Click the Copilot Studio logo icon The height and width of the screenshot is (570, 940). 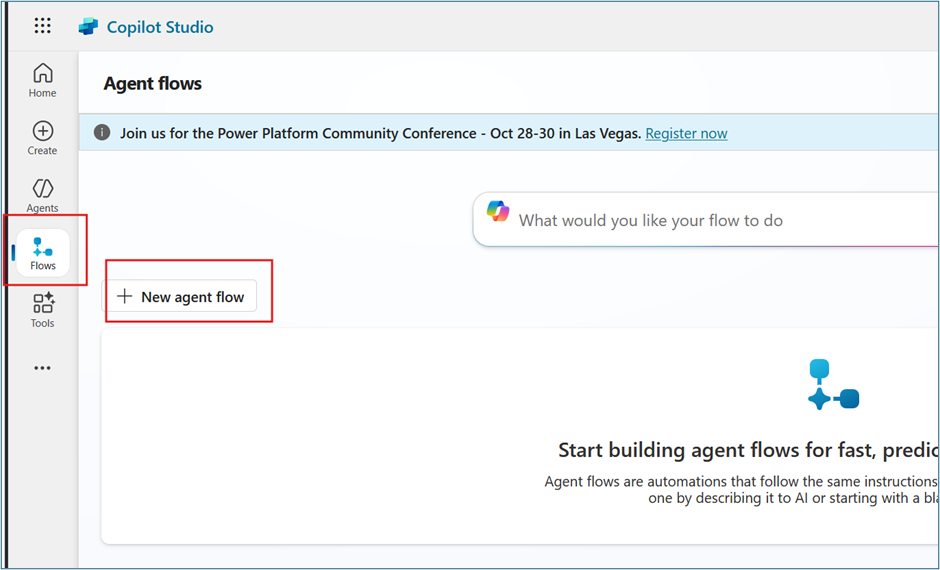(88, 27)
